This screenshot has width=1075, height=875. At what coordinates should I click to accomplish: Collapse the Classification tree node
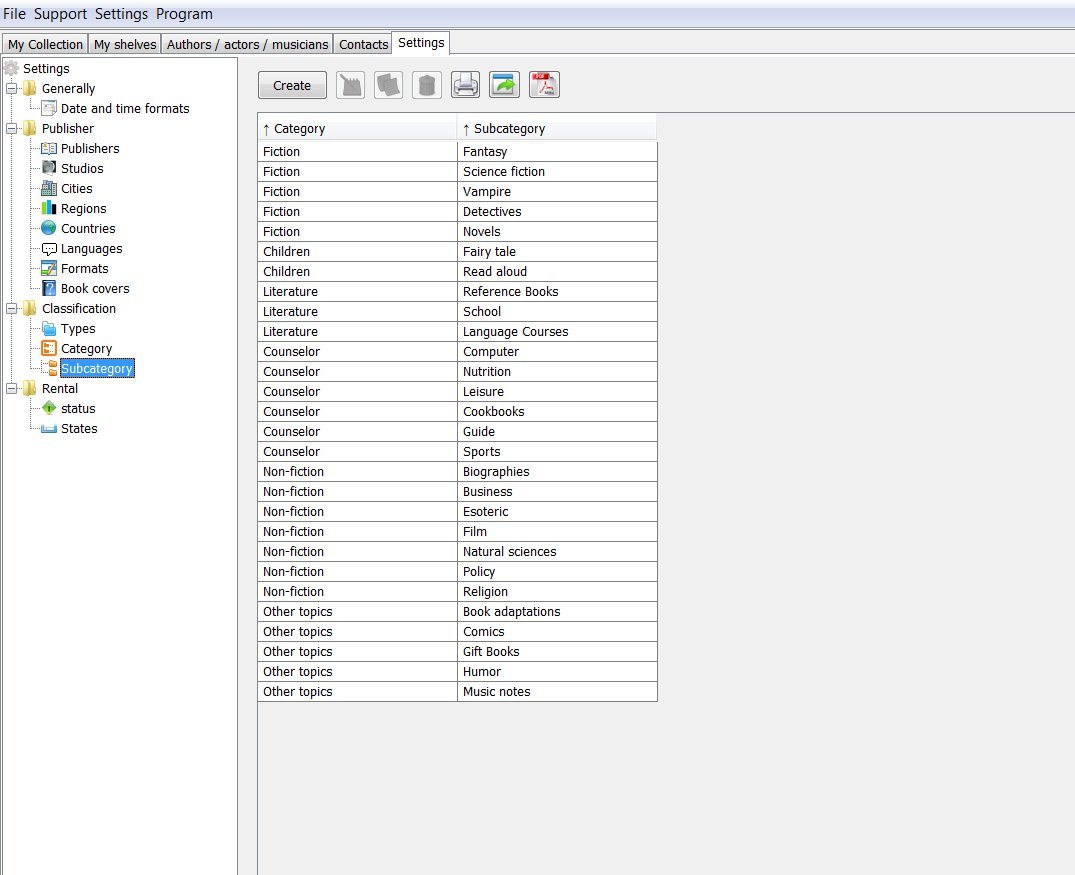coord(12,308)
